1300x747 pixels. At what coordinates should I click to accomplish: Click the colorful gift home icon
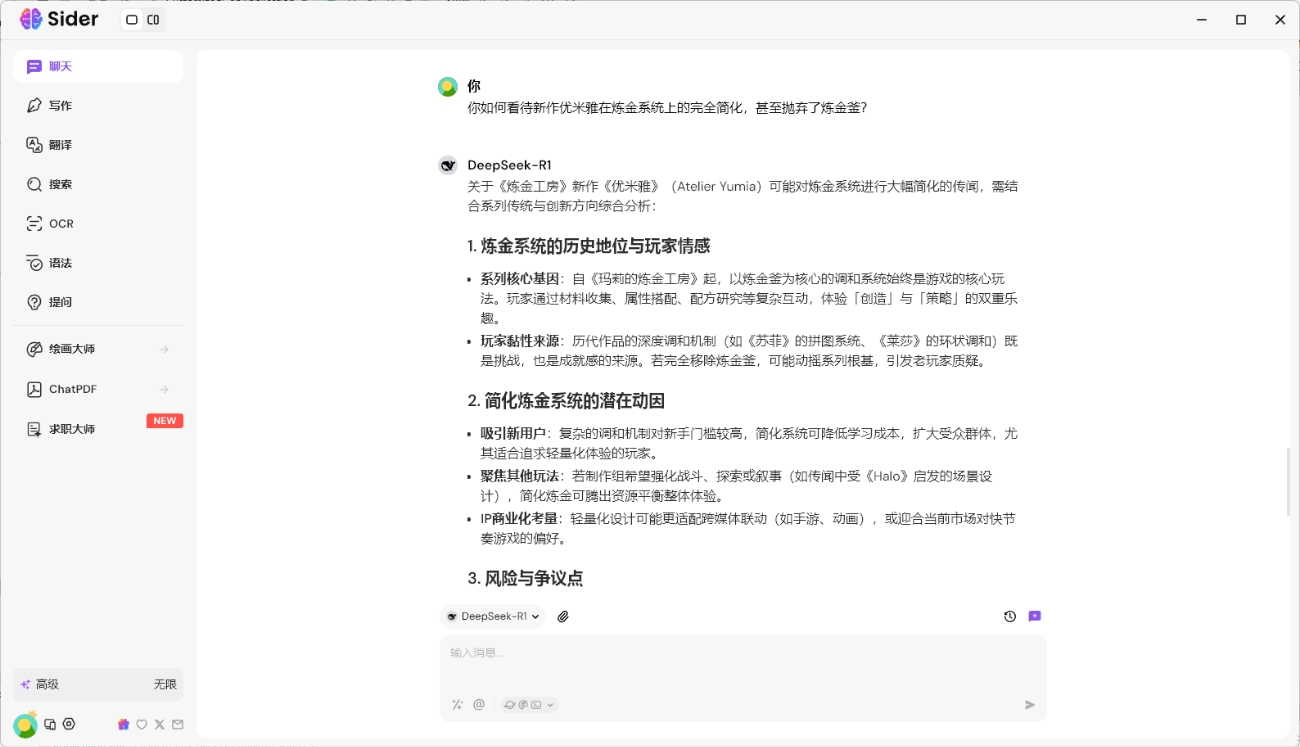(x=124, y=725)
